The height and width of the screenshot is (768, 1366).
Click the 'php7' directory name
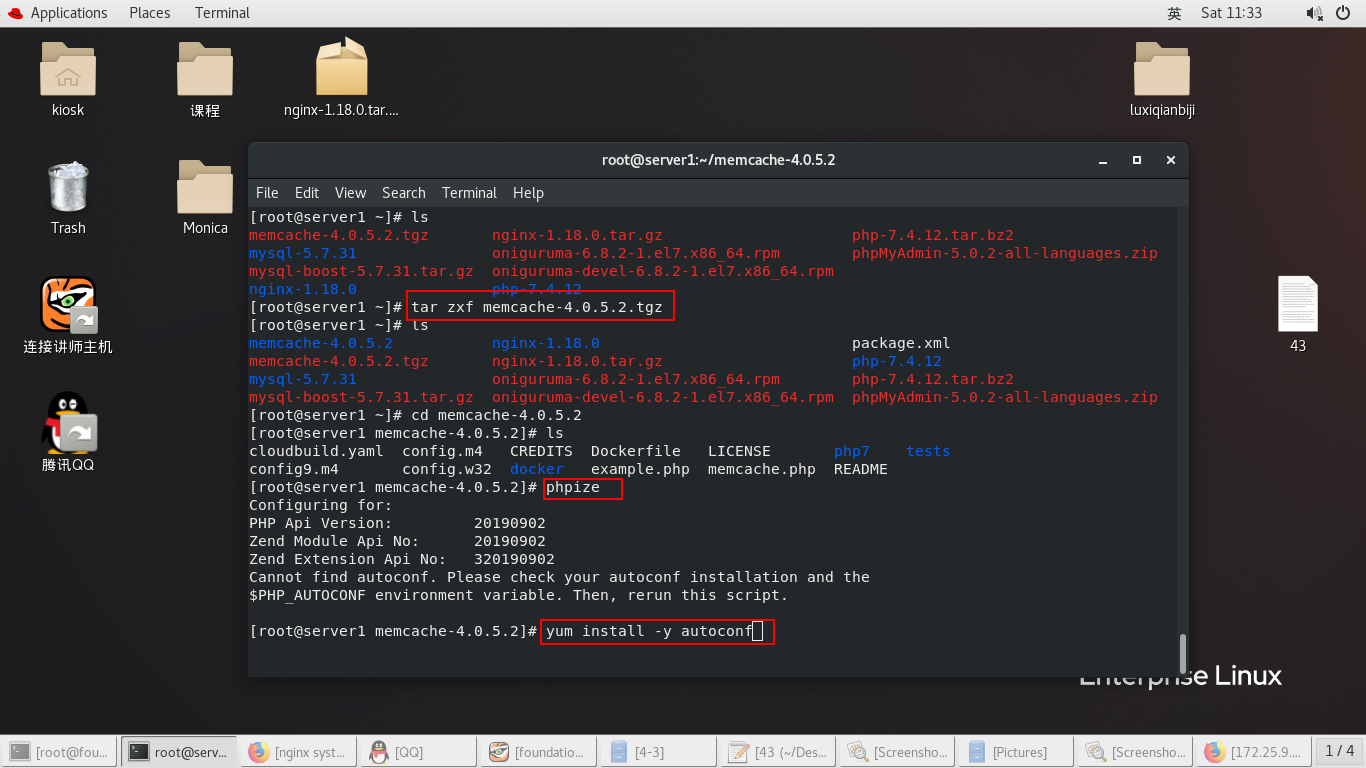pos(852,451)
